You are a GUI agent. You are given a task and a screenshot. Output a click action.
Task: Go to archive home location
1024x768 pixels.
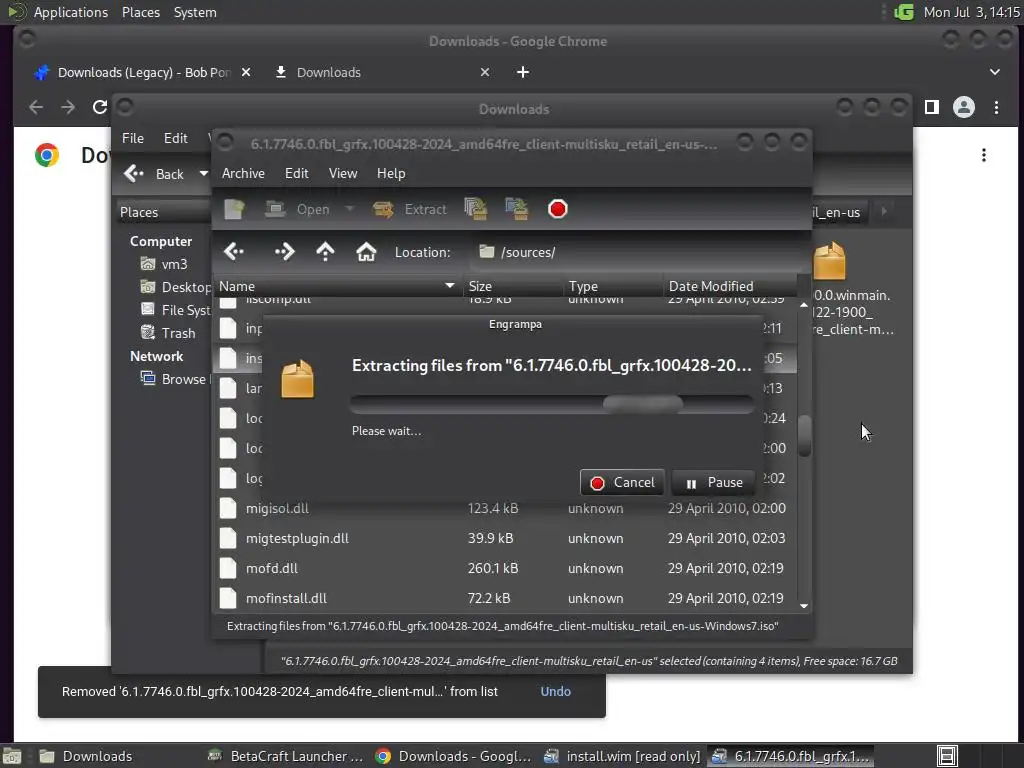pos(366,252)
